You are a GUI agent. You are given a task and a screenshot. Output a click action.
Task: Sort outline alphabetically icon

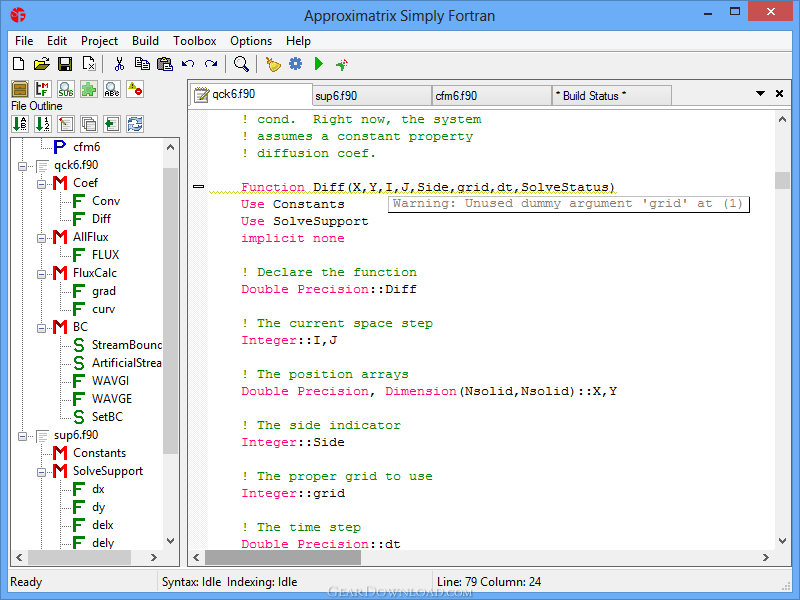[20, 124]
